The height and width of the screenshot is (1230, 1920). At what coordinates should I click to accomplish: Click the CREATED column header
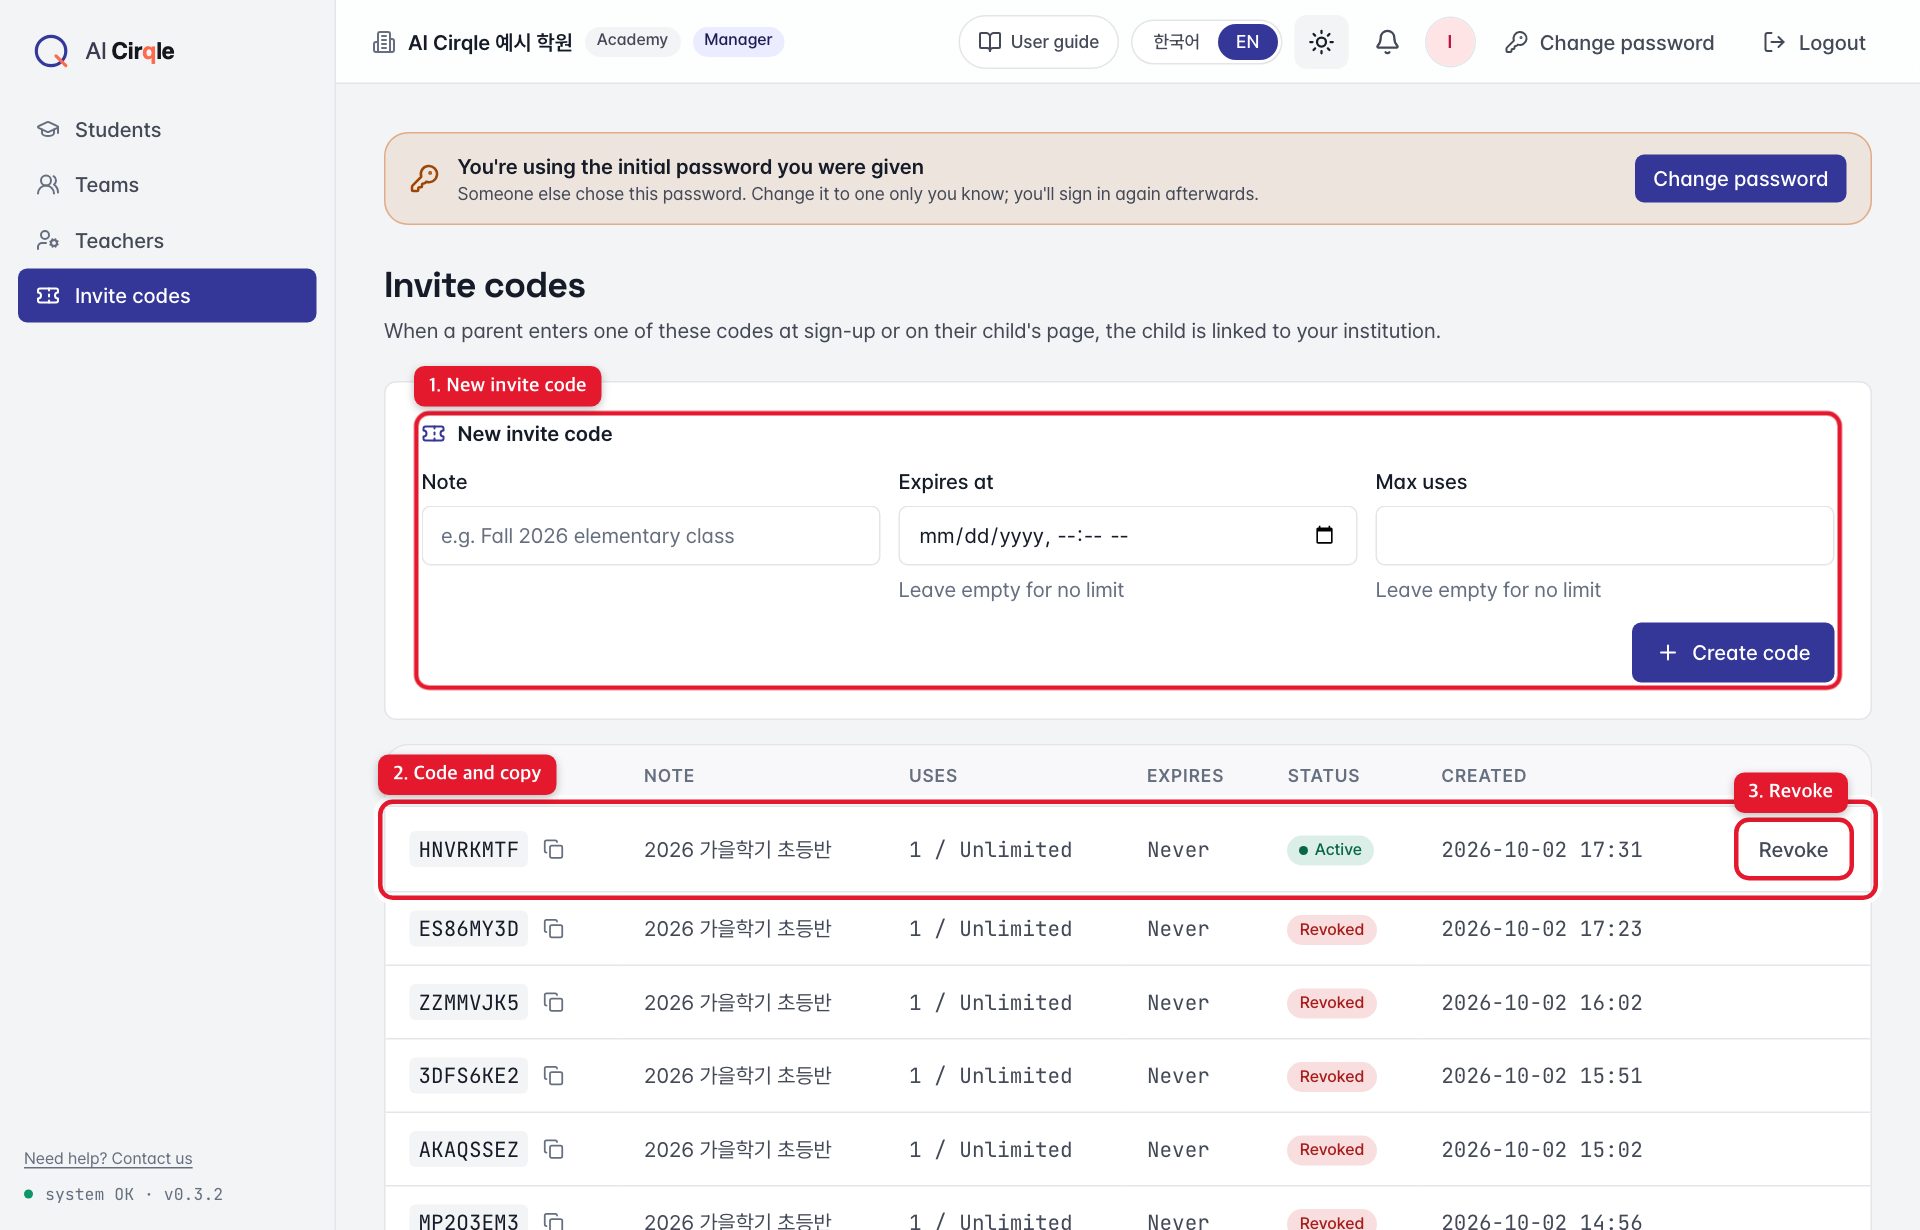1483,775
